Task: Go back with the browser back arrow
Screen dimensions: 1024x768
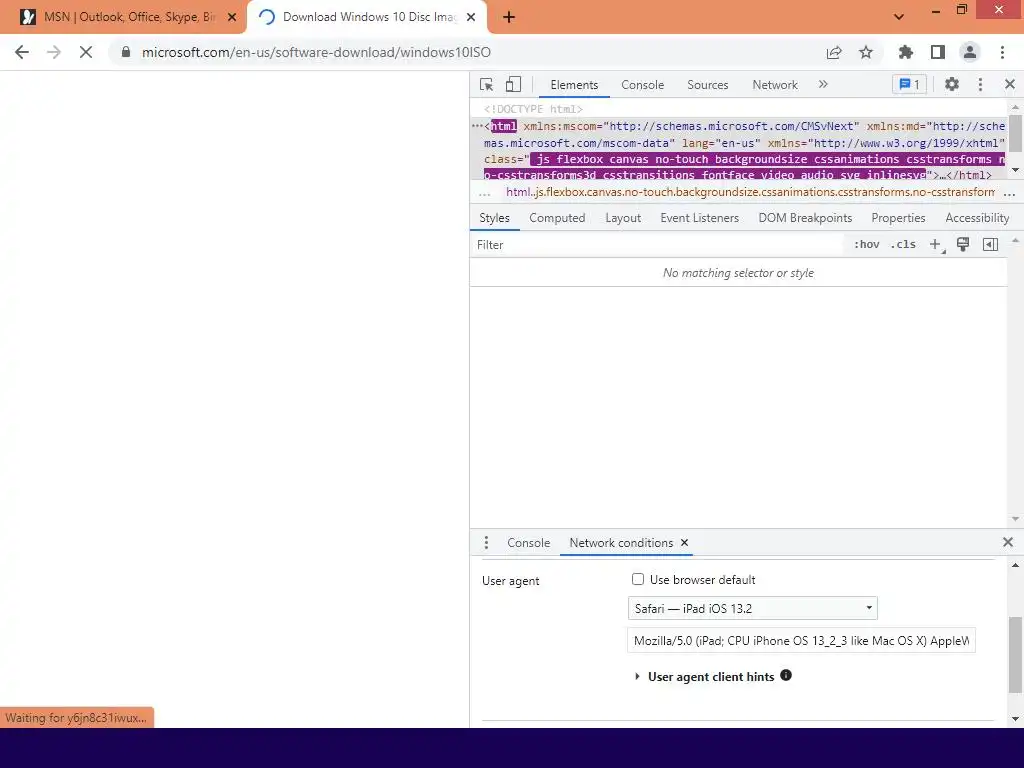Action: tap(22, 52)
